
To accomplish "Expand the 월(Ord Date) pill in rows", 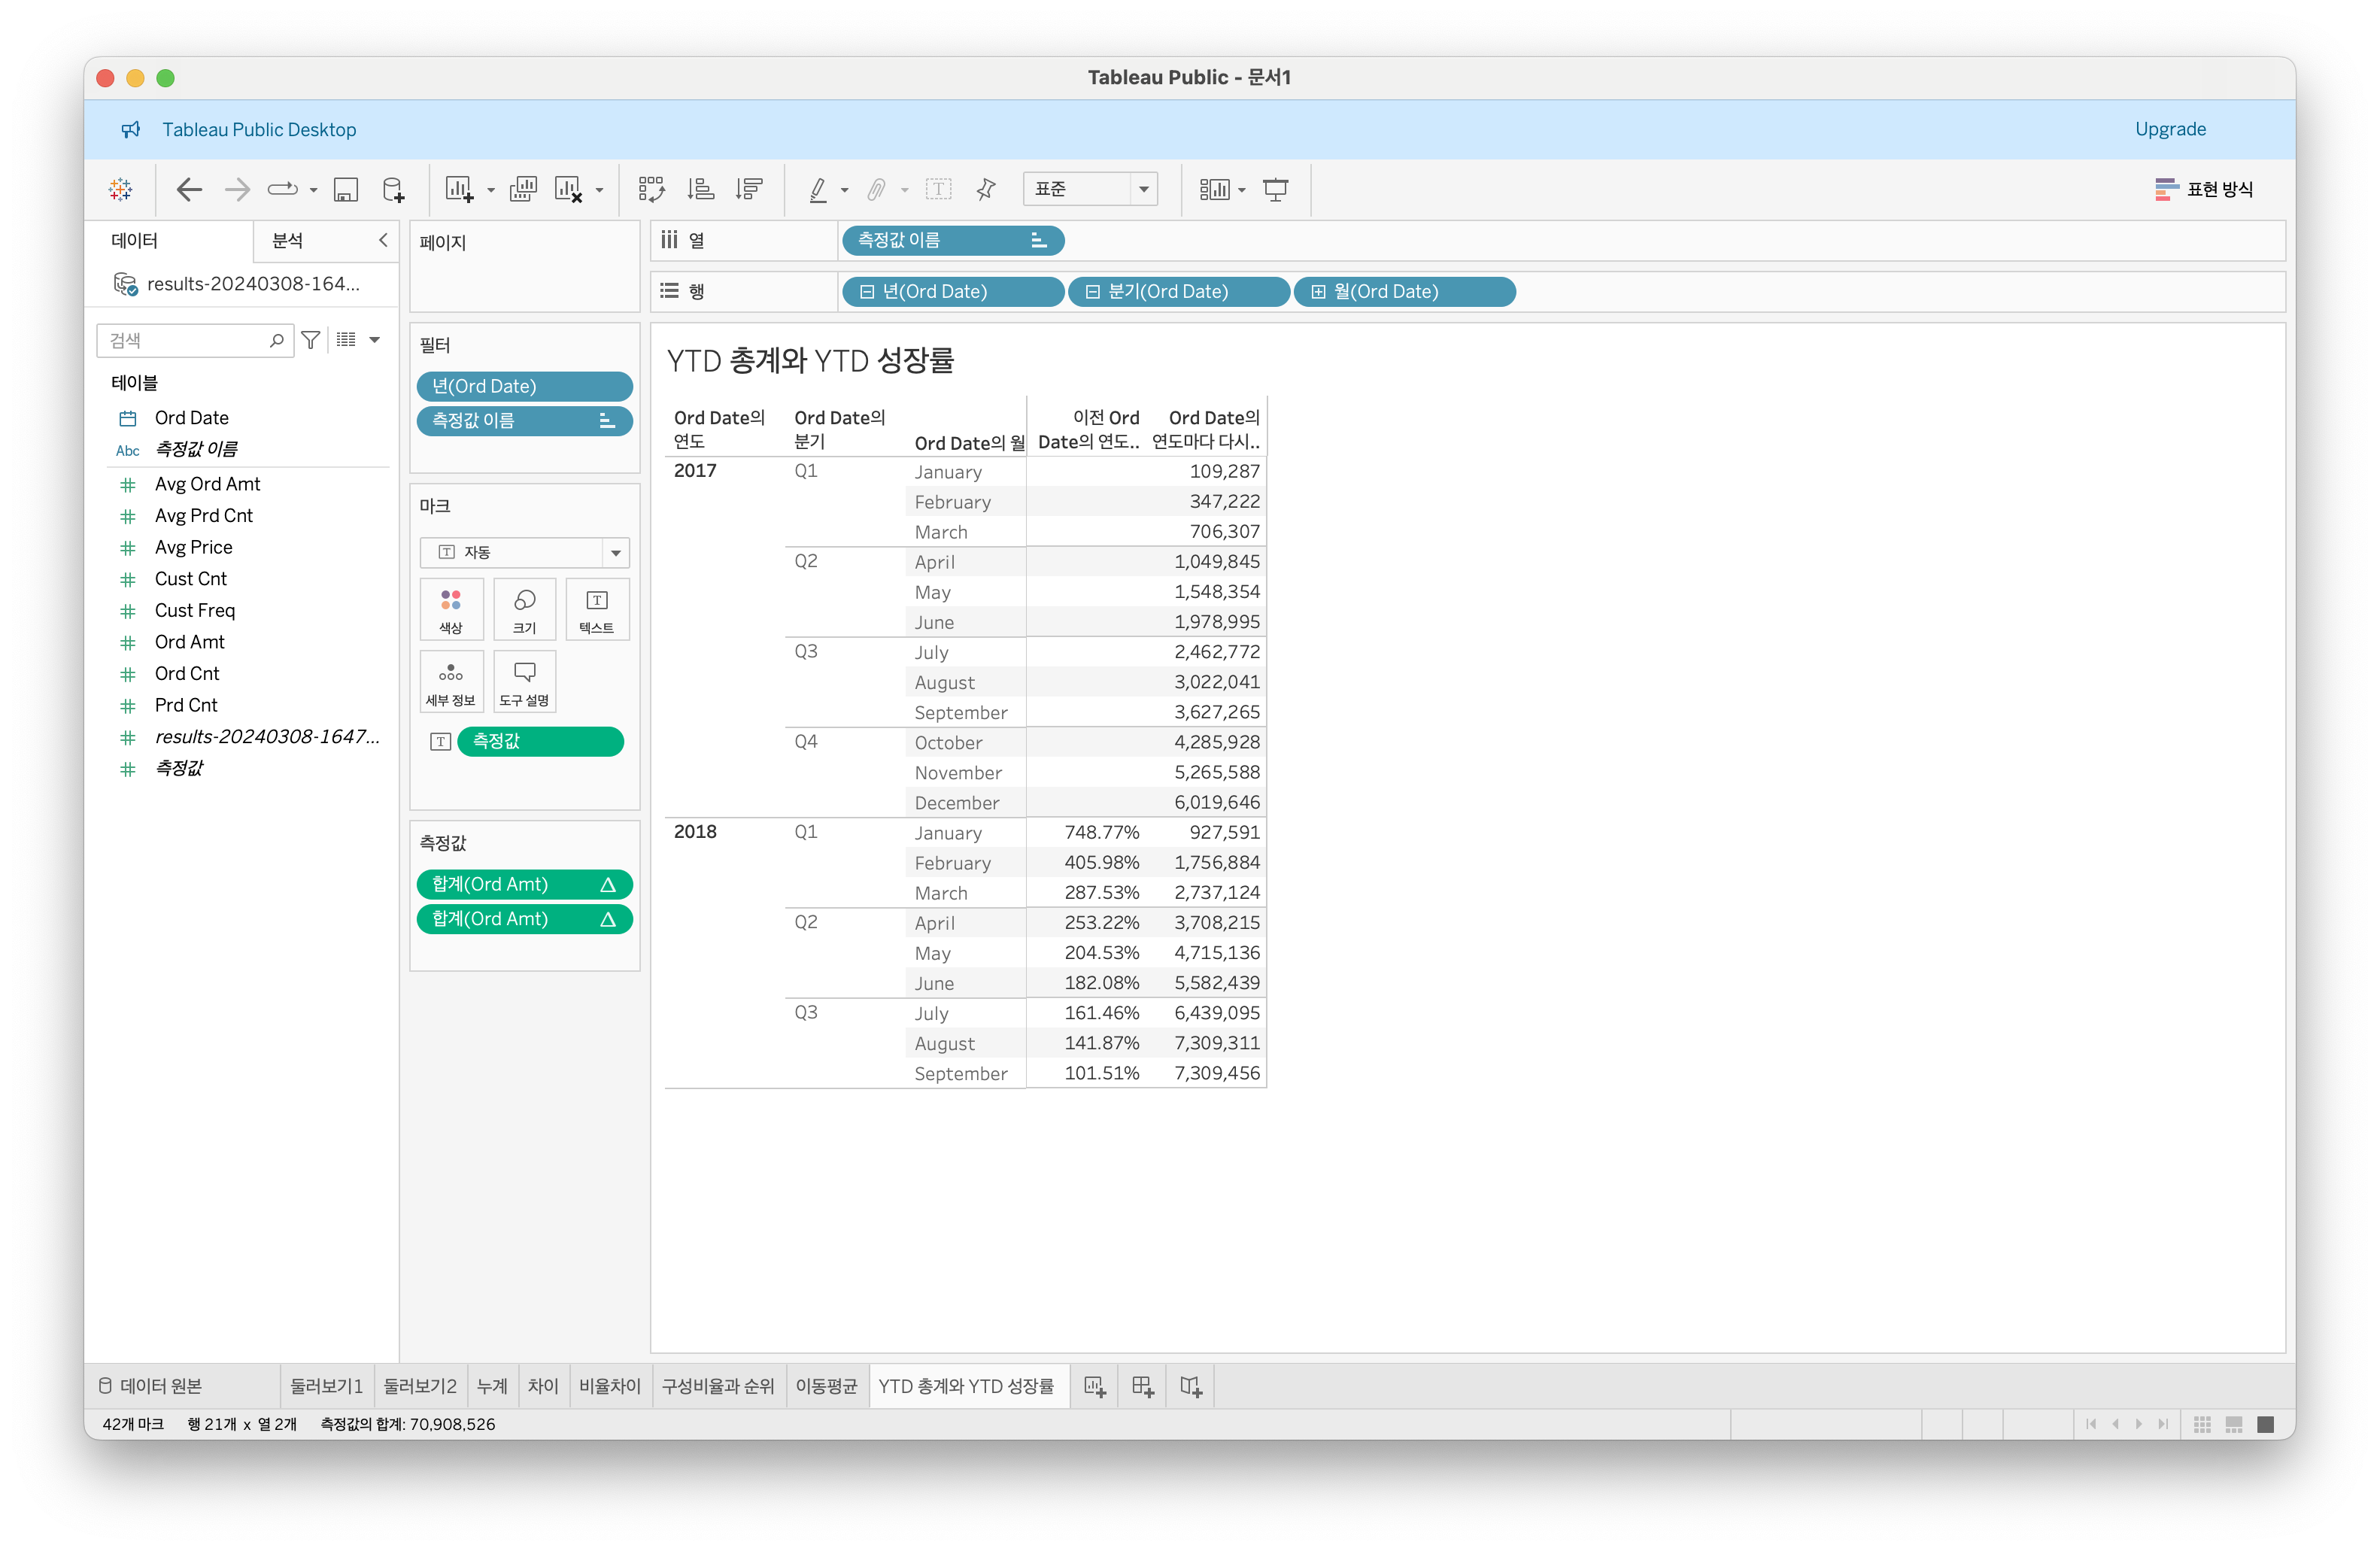I will (1318, 292).
